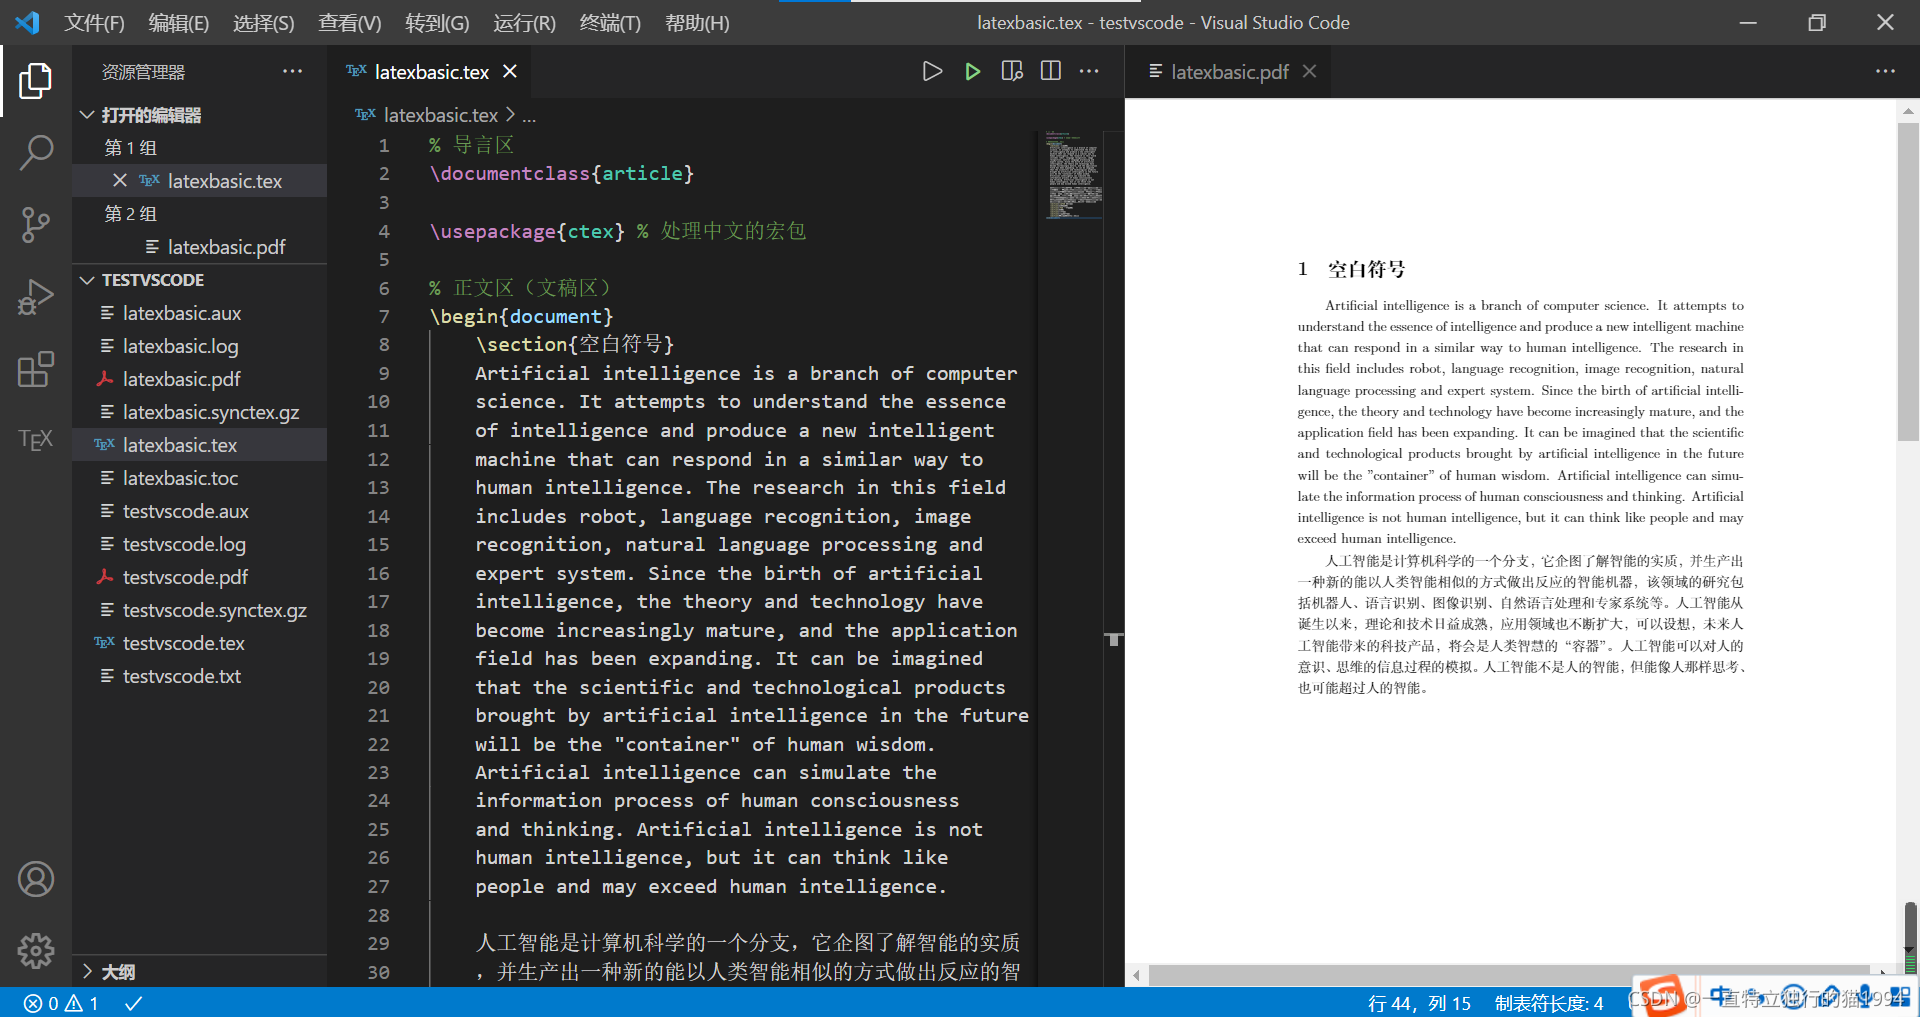
Task: Open testvscode.tex file
Action: coord(183,643)
